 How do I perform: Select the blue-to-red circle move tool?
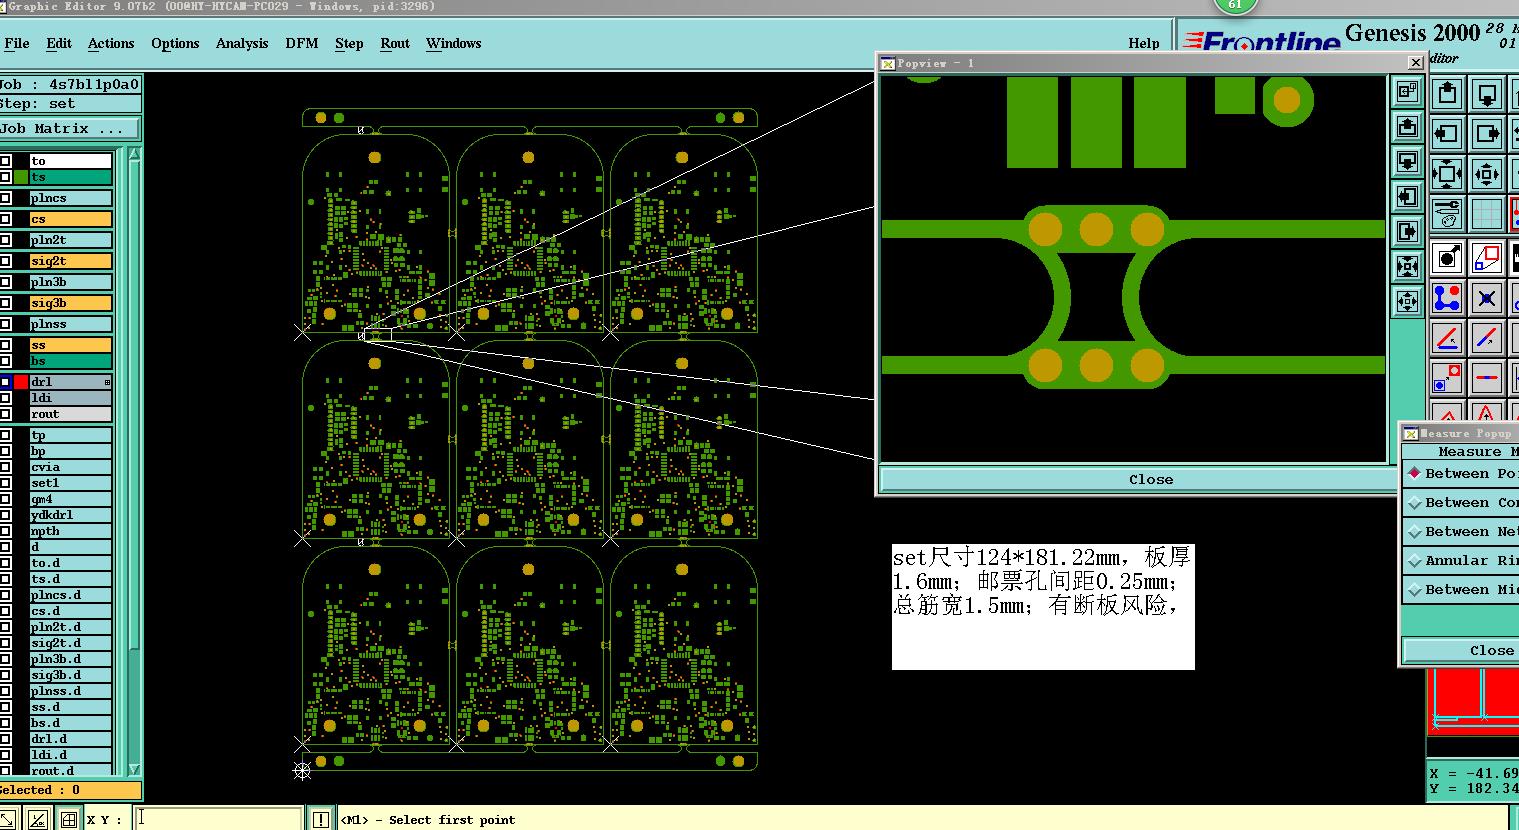click(x=1447, y=378)
